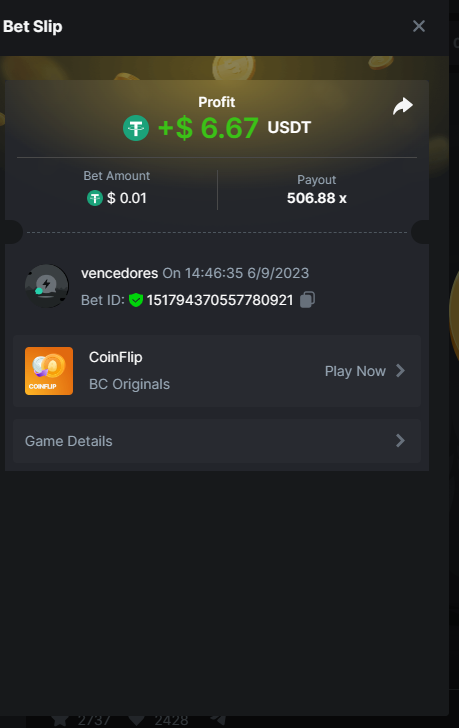
Task: Select the Bet ID number text
Action: (x=220, y=300)
